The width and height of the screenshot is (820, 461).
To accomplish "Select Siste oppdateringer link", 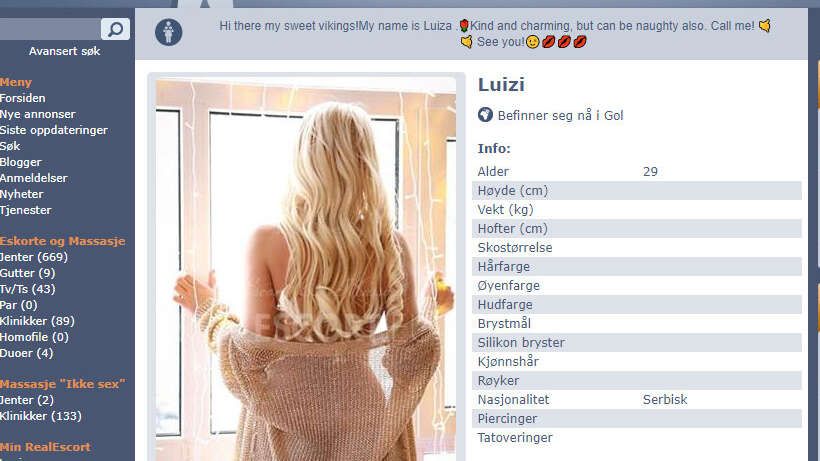I will click(54, 130).
